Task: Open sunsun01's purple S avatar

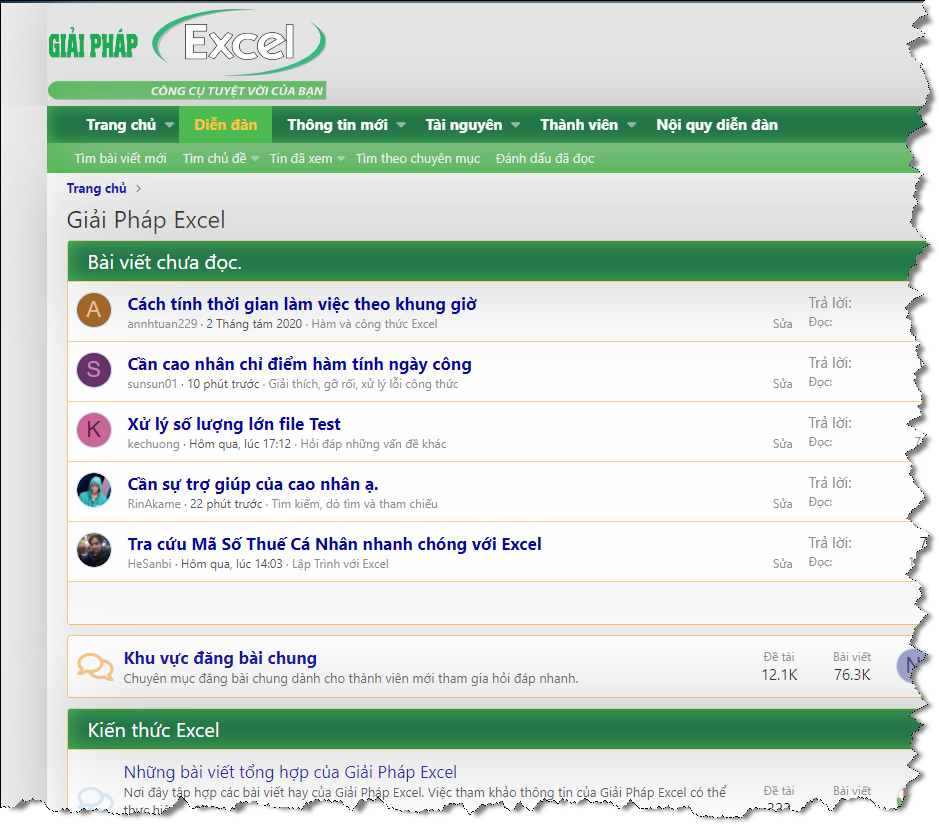Action: [94, 371]
